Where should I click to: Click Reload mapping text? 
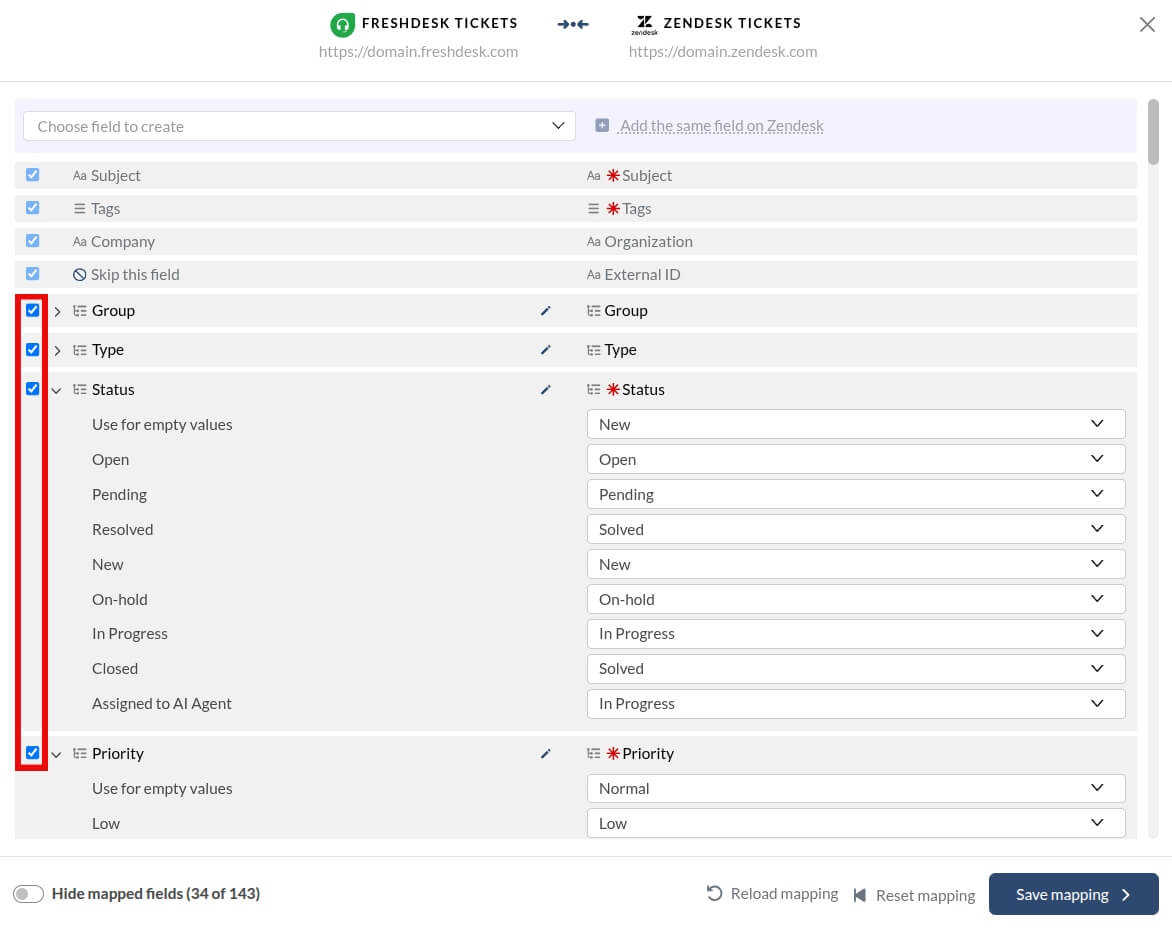[784, 894]
